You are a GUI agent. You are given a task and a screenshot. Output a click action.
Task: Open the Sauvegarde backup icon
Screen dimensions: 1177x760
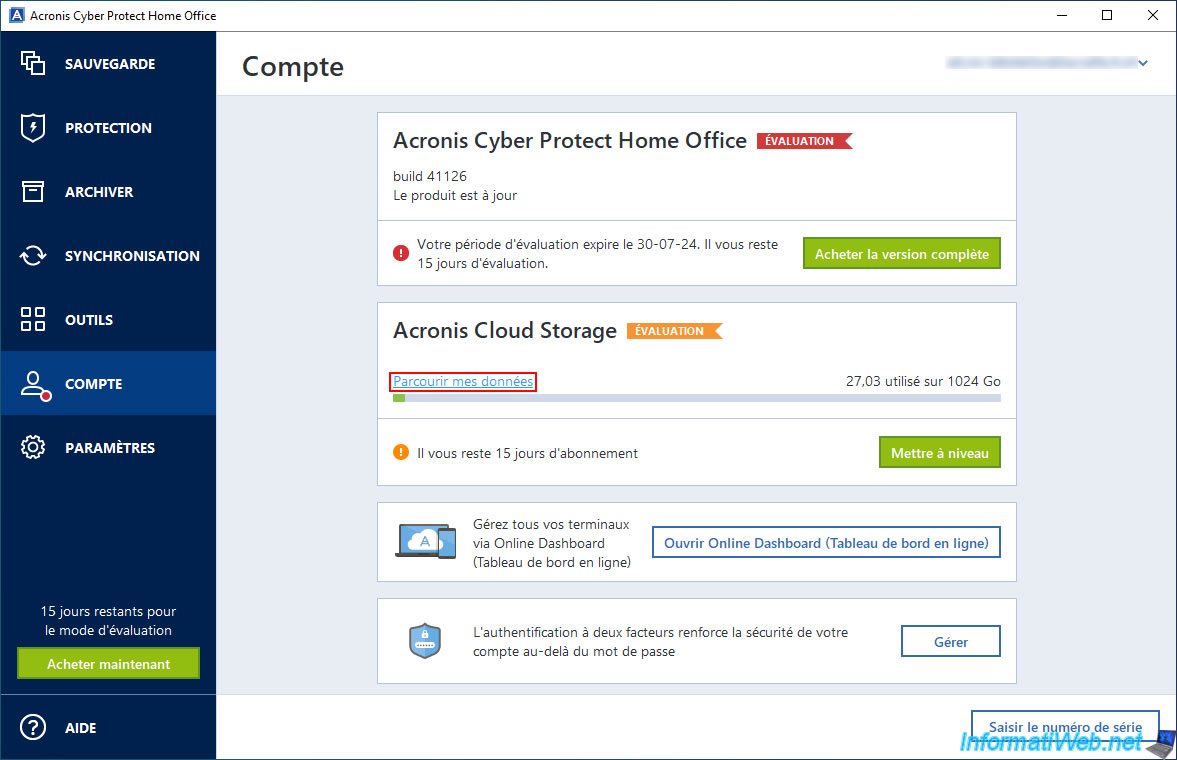[x=33, y=63]
